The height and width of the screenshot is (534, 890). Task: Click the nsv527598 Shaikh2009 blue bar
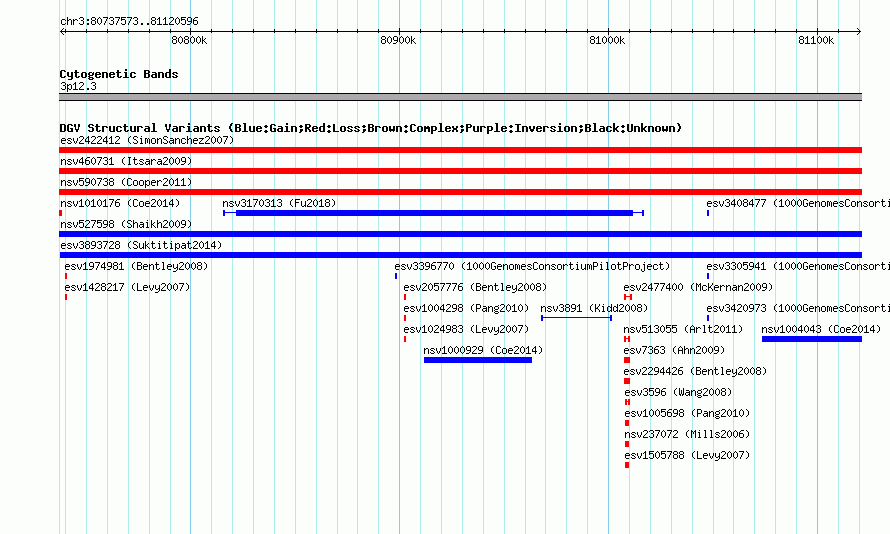[460, 234]
